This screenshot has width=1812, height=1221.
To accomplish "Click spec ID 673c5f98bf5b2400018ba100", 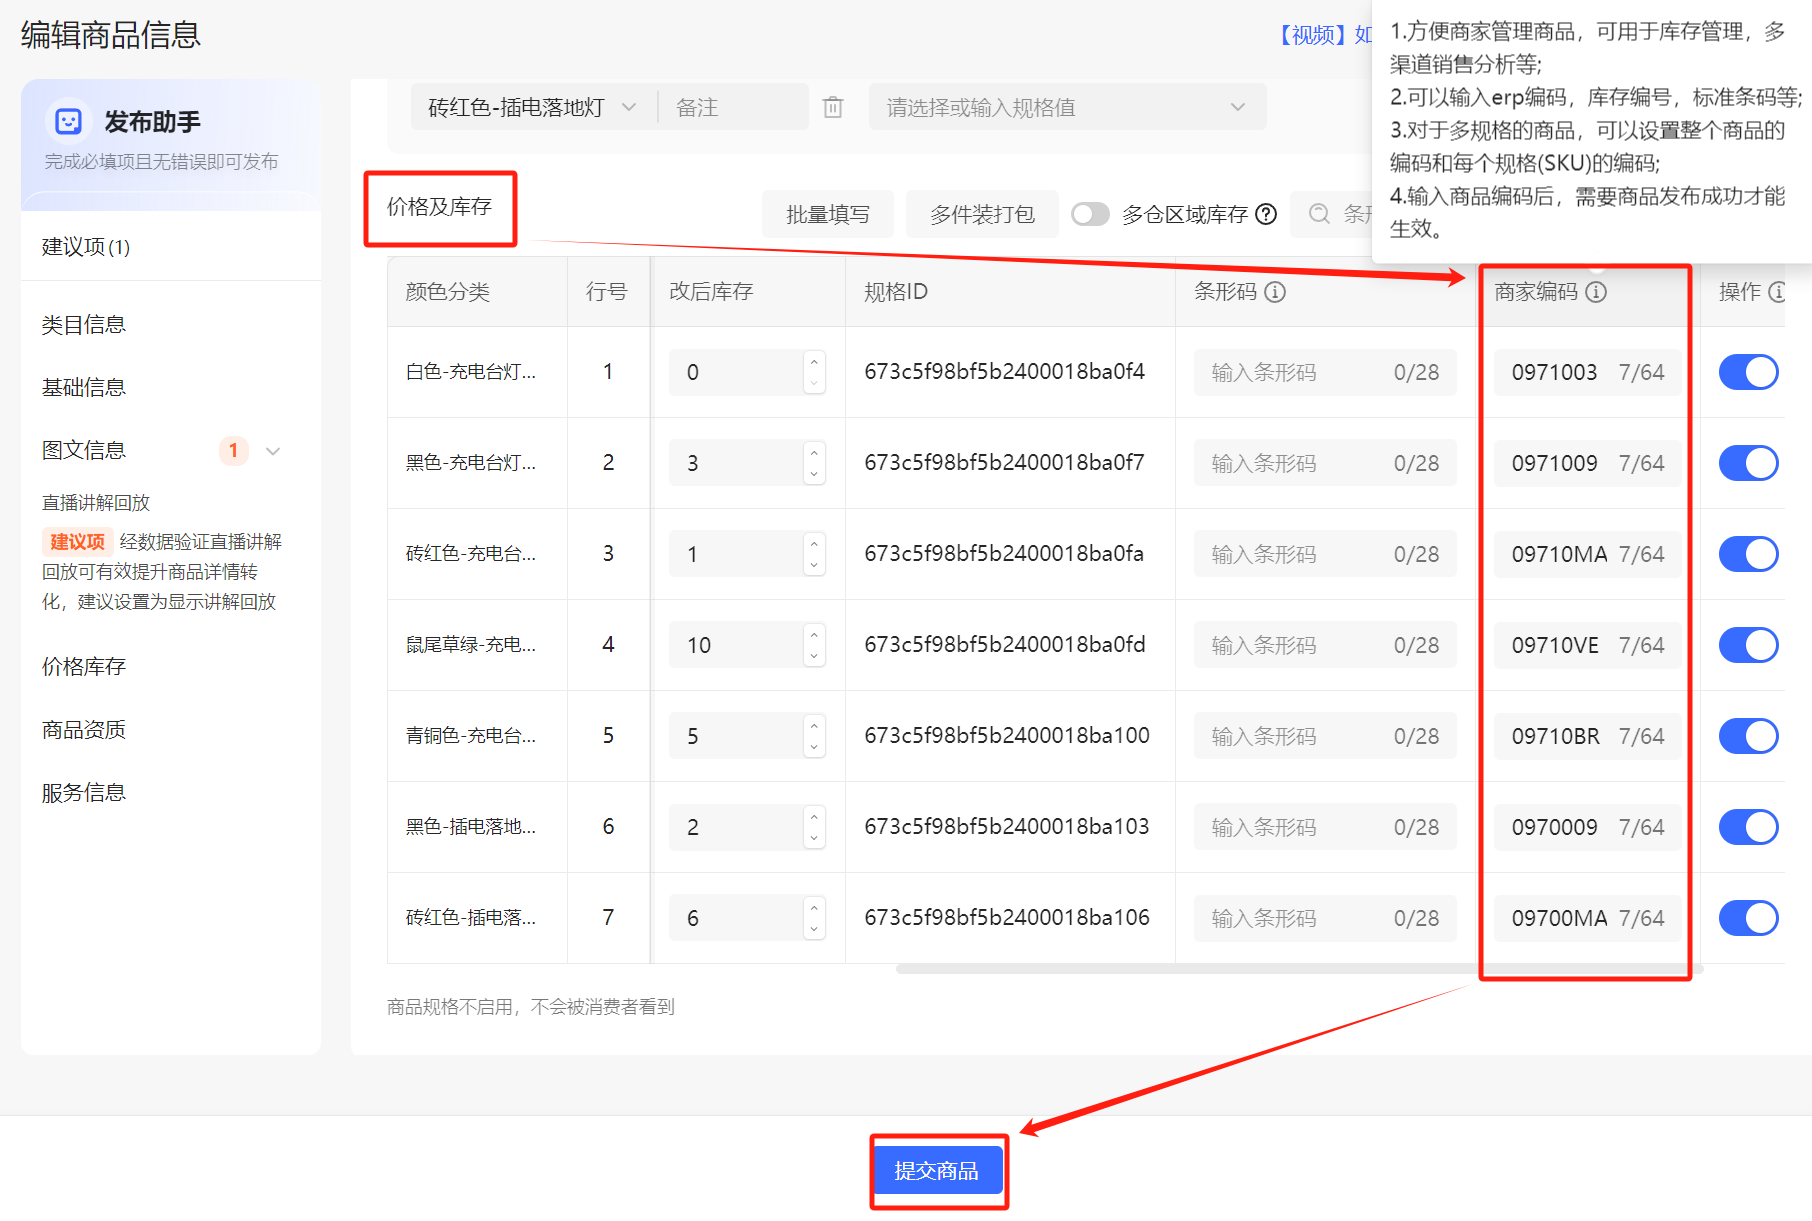I will click(1007, 736).
